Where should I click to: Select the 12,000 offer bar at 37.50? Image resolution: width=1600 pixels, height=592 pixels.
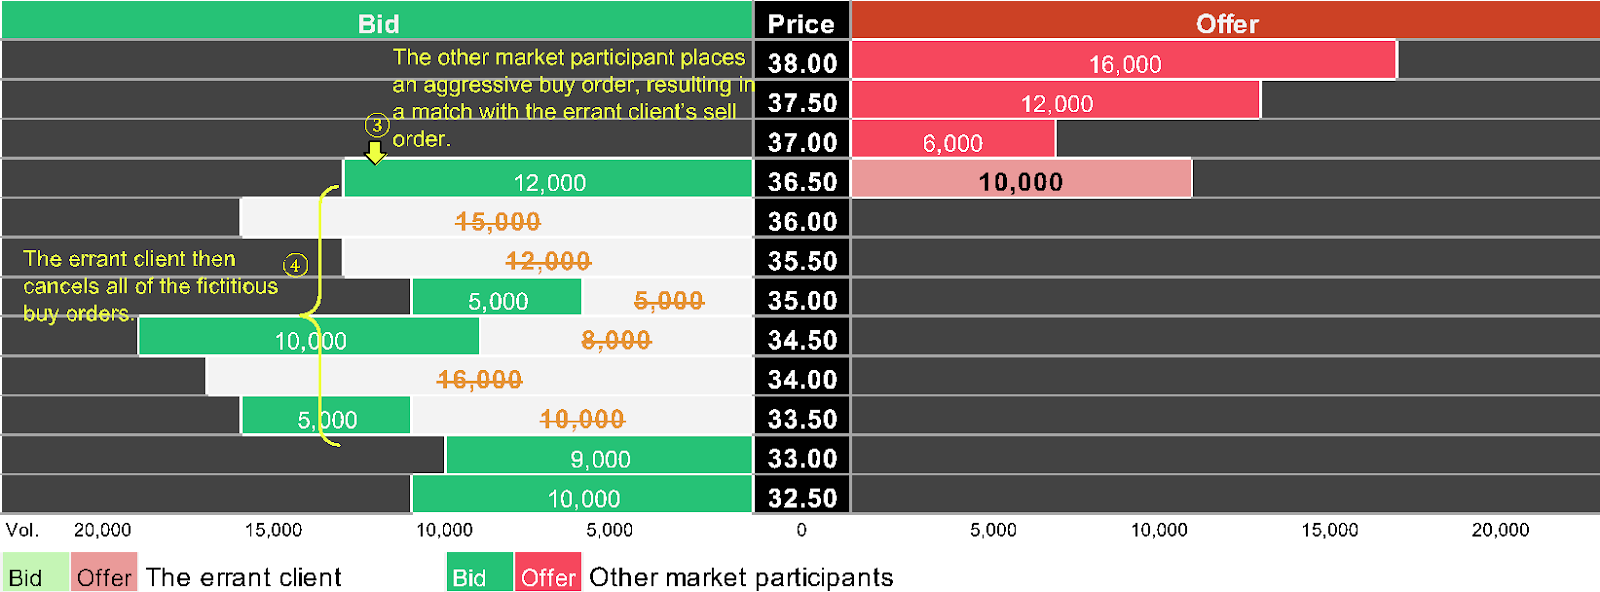(x=1056, y=102)
